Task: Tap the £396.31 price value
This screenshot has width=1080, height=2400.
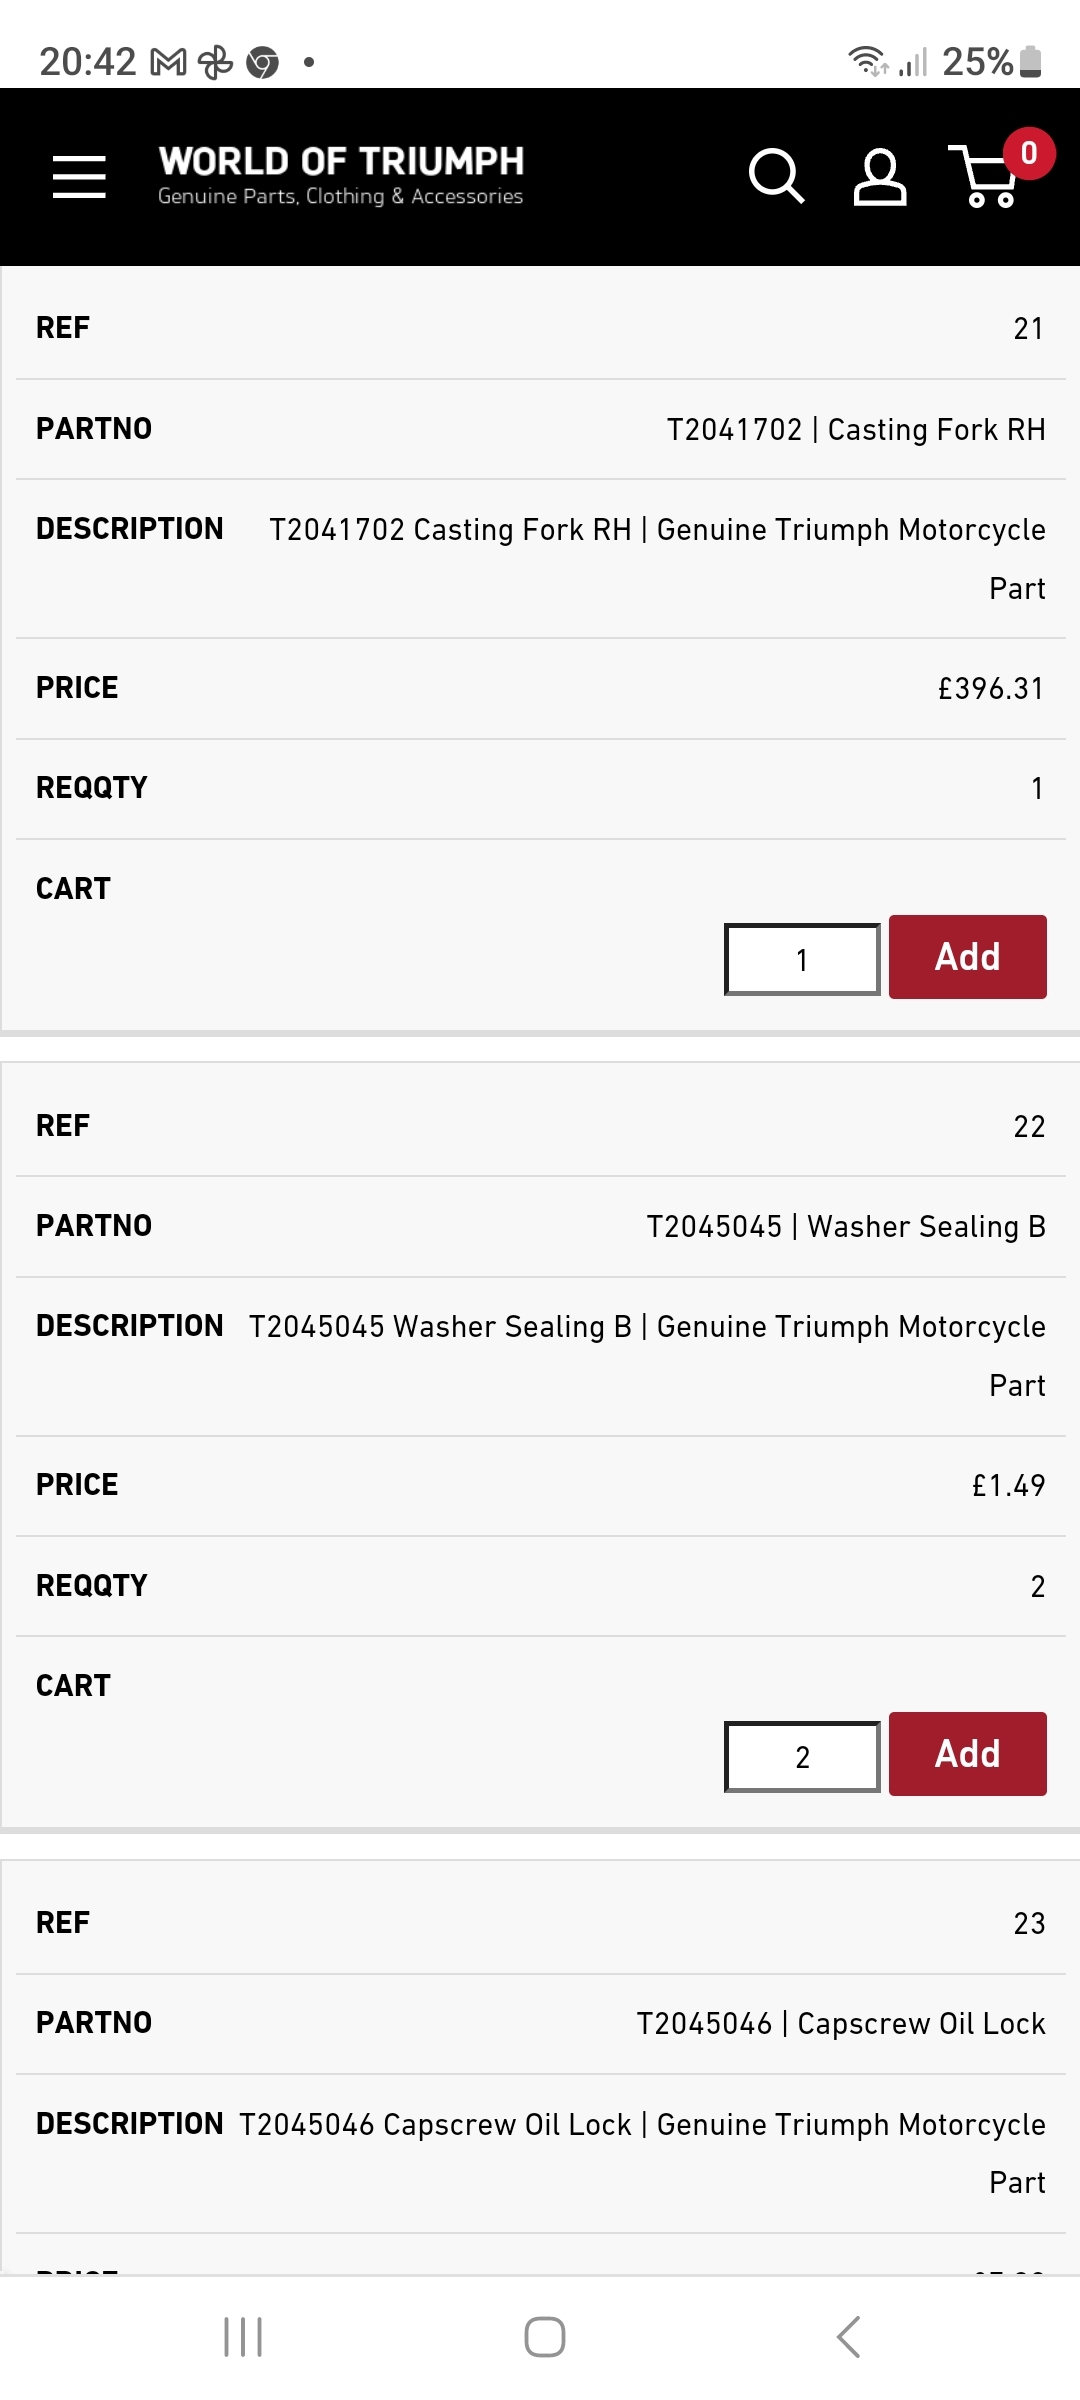Action: click(990, 689)
